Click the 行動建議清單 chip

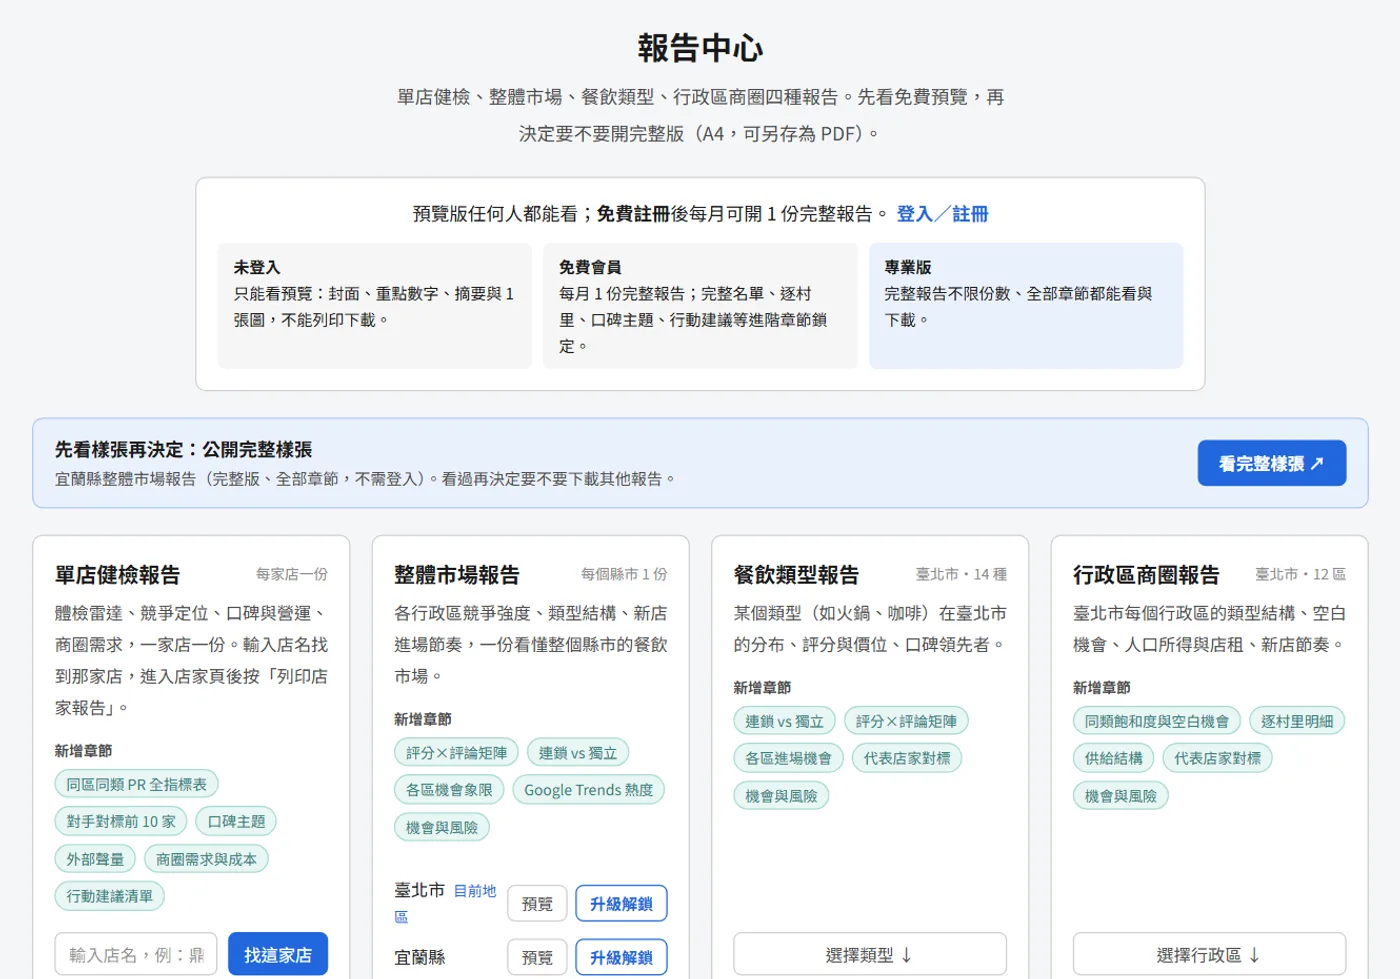tap(110, 896)
